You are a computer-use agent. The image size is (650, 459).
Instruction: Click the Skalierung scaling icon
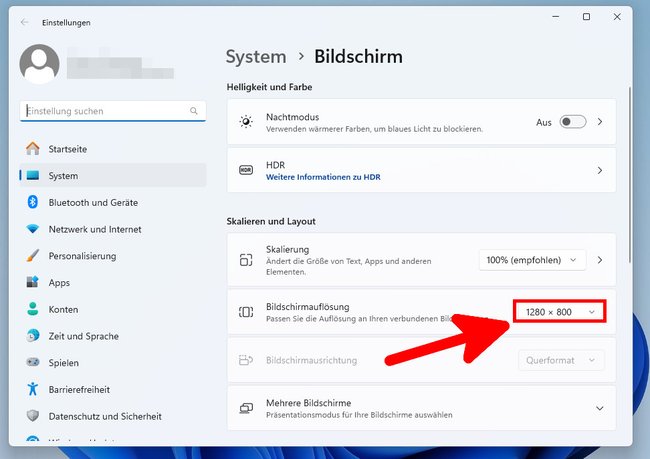click(246, 260)
